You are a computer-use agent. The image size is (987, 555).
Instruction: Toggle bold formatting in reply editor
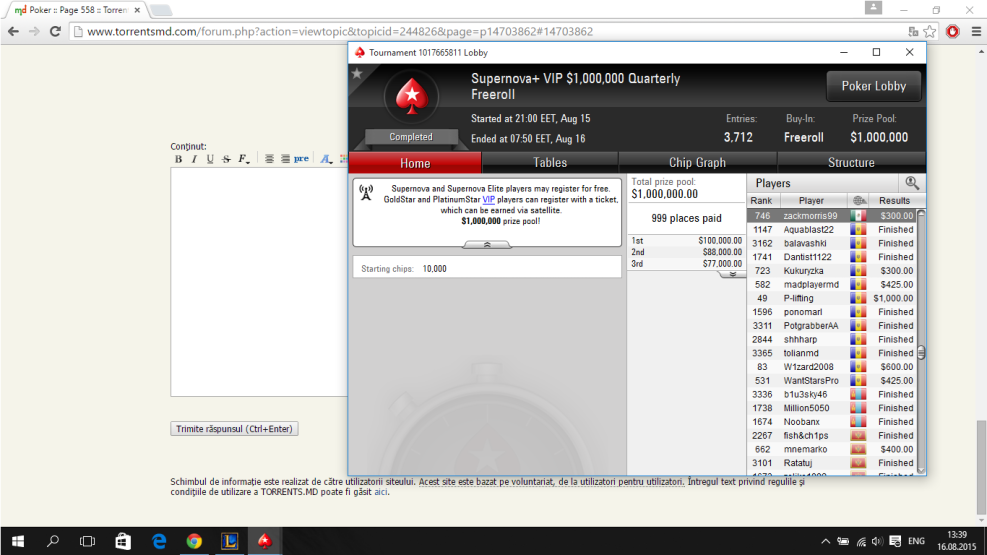click(x=179, y=159)
